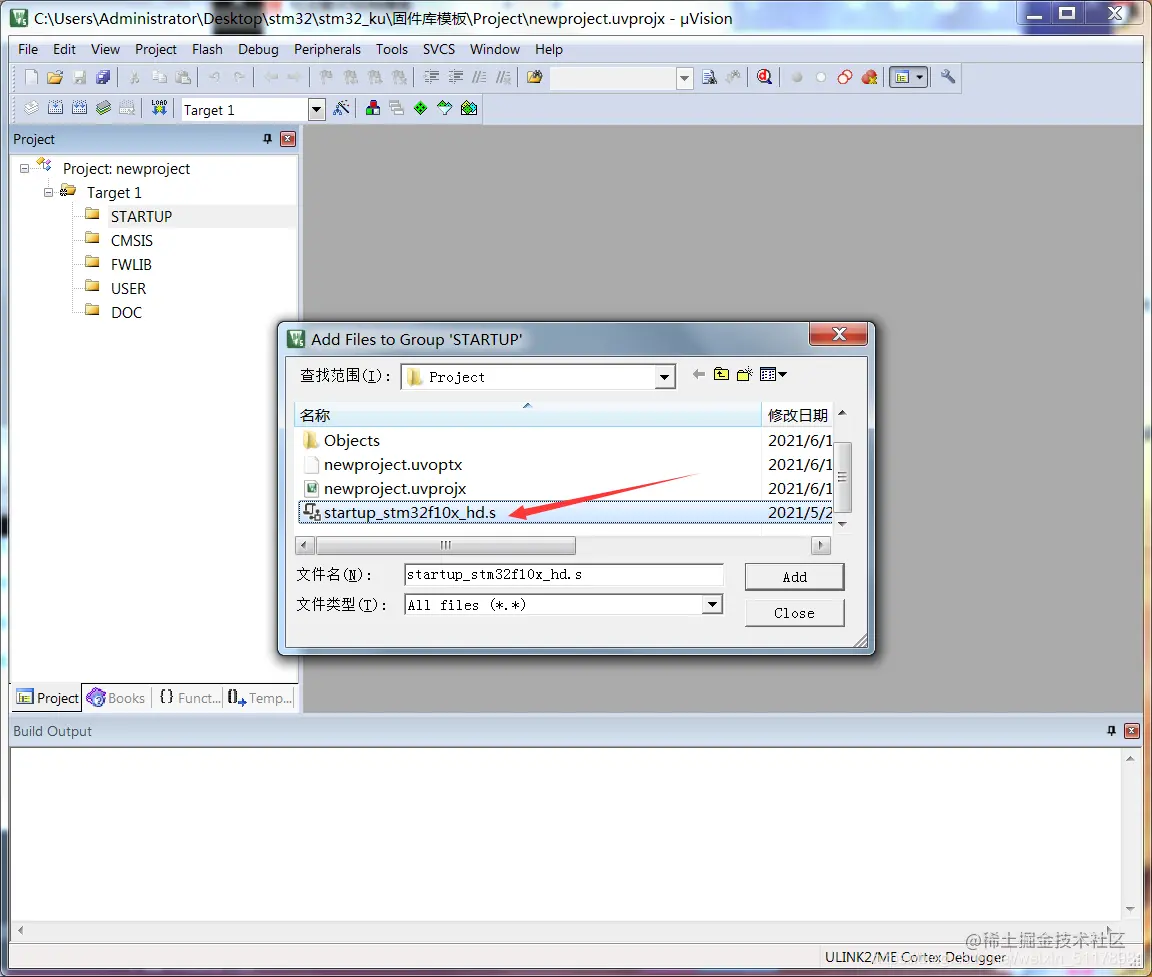The height and width of the screenshot is (977, 1152).
Task: Select the USER group folder
Action: pos(128,289)
